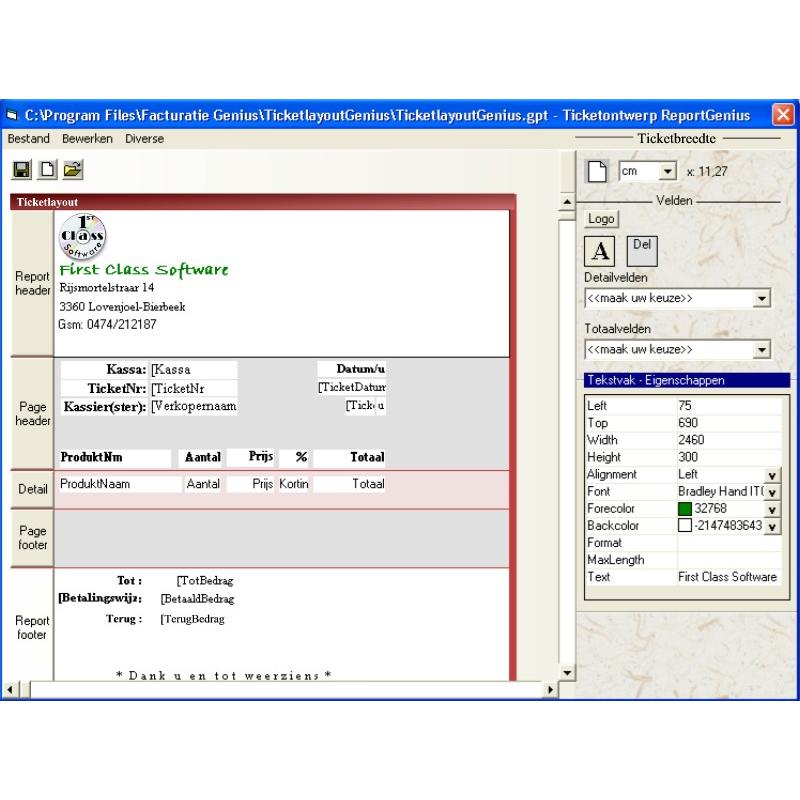The width and height of the screenshot is (800, 800).
Task: Create a new blank ticket layout
Action: (x=47, y=169)
